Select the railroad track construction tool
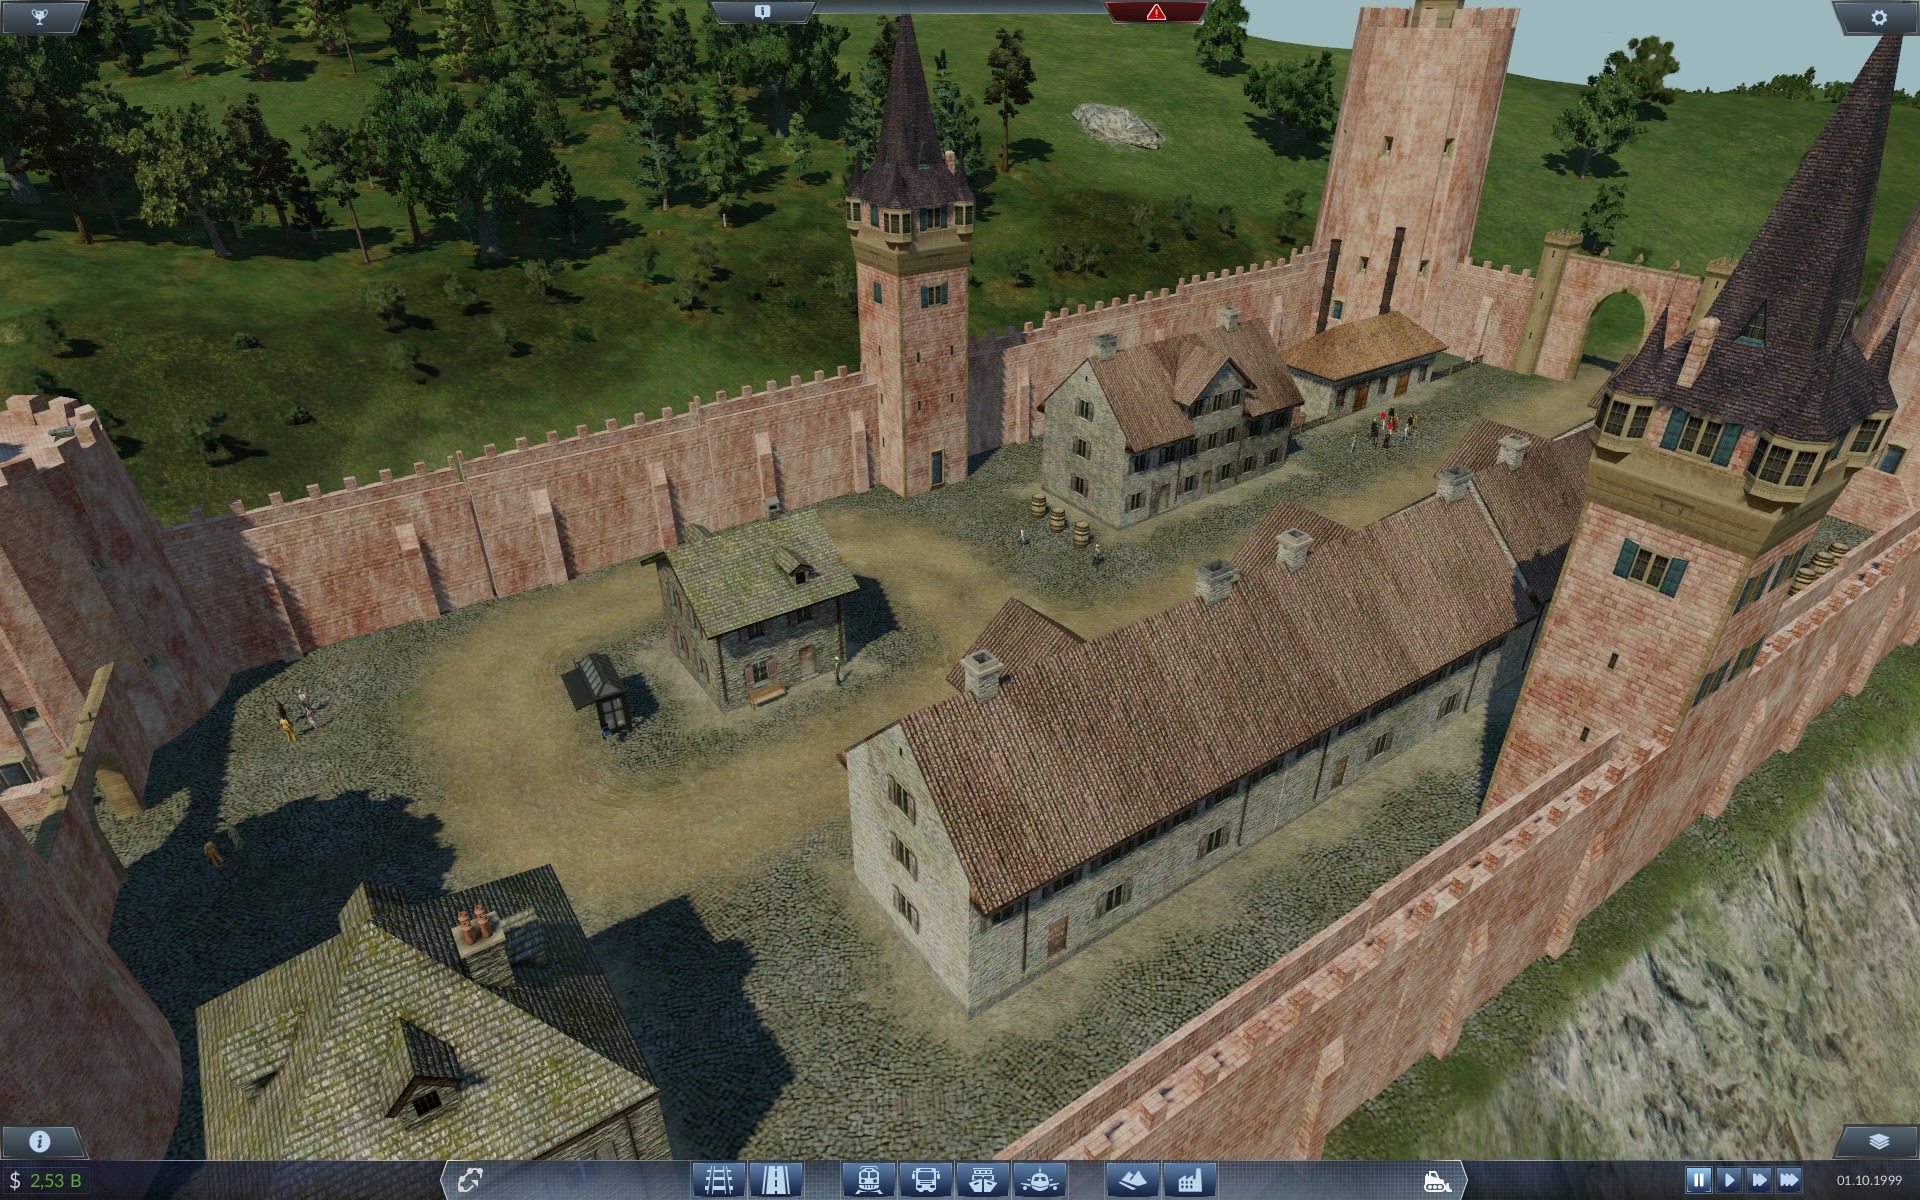The width and height of the screenshot is (1920, 1200). pos(719,1181)
